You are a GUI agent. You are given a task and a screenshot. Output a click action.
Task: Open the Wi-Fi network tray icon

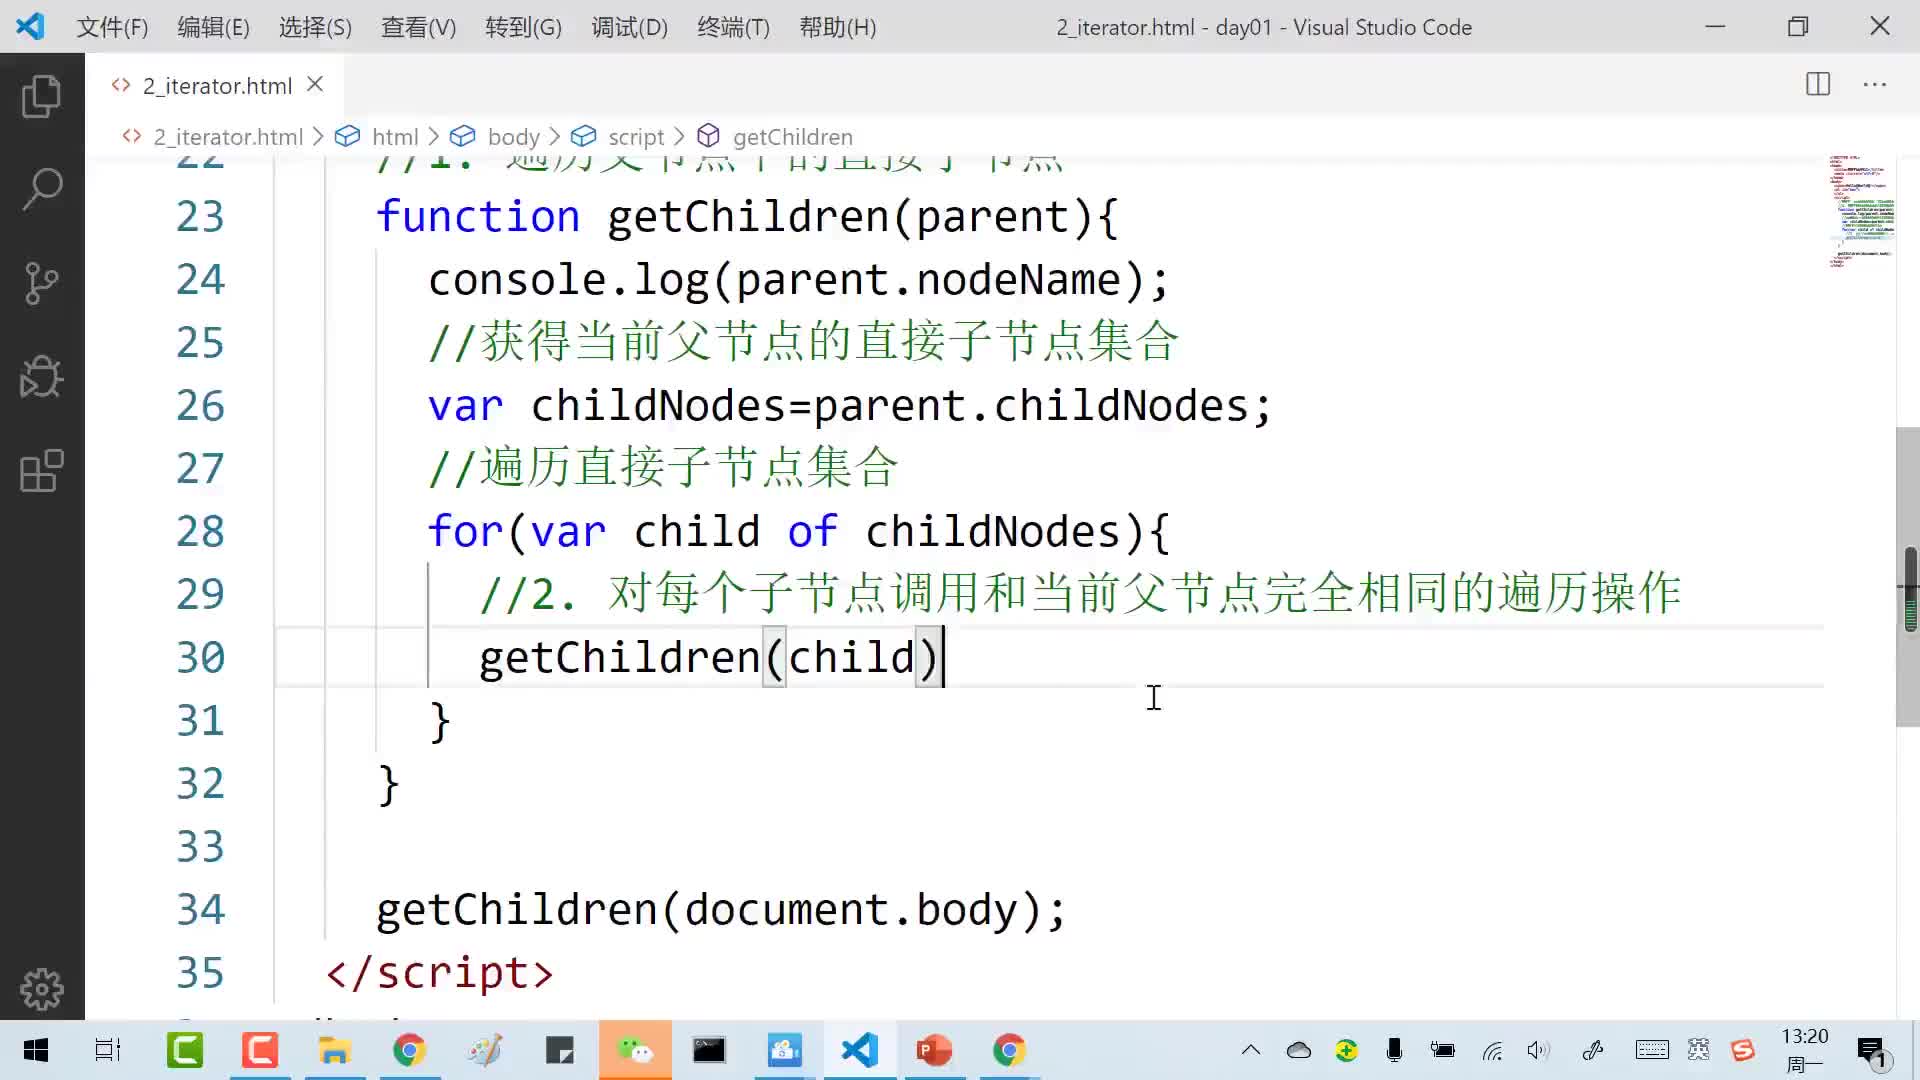pos(1493,1050)
